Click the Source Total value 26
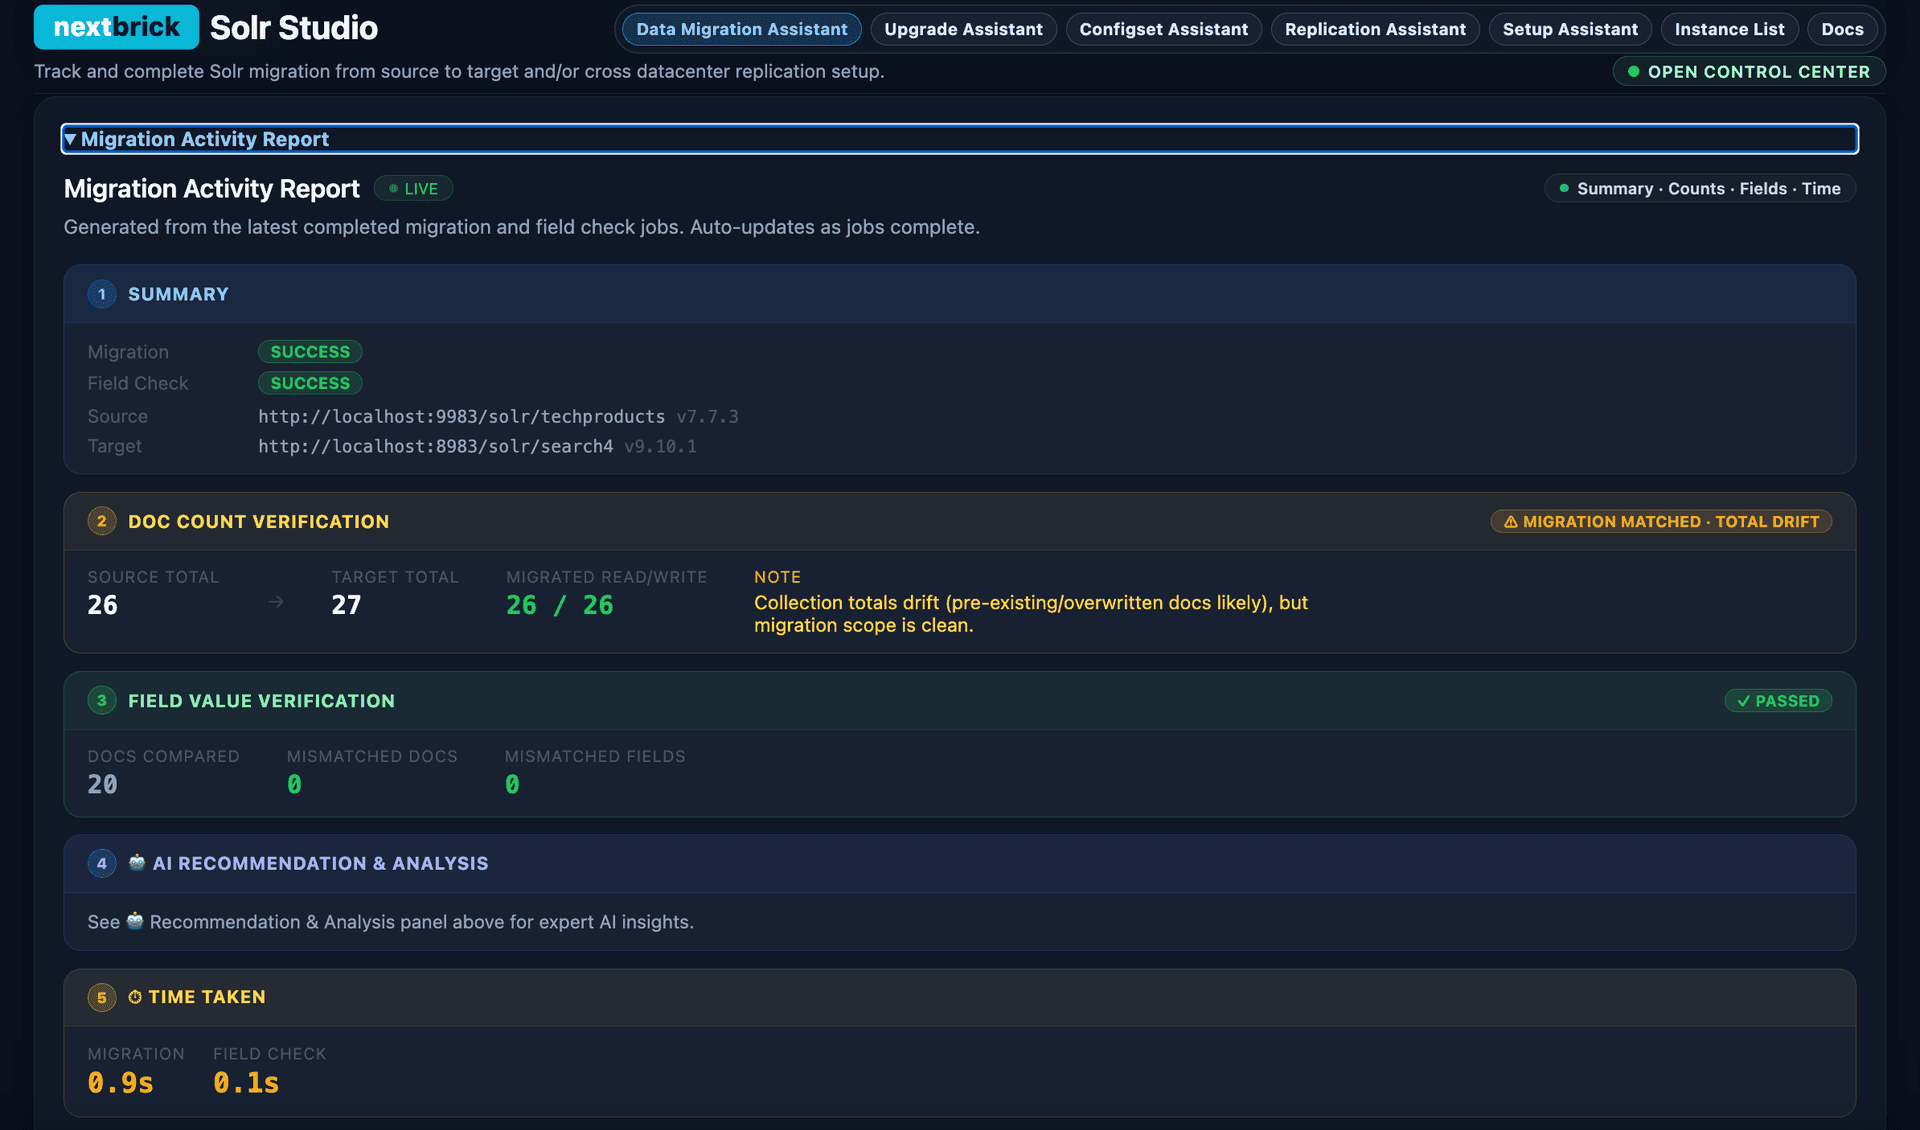Screen dimensions: 1920x1130 (x=103, y=605)
